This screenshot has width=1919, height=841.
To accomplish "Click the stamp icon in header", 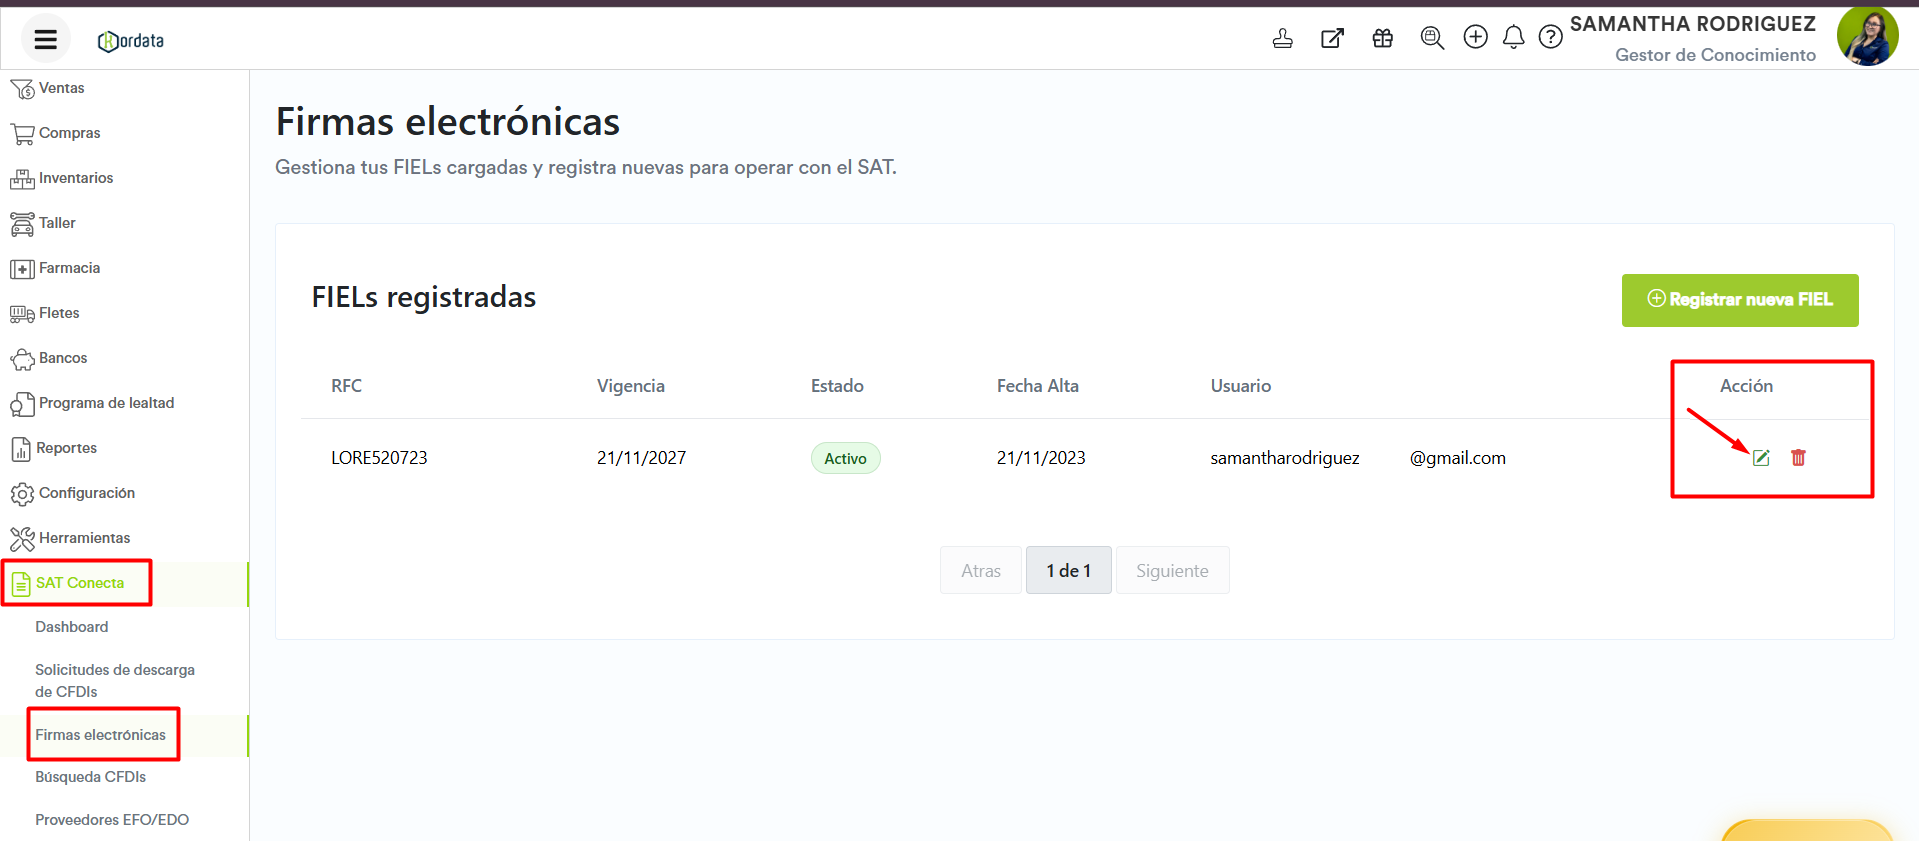I will click(1282, 39).
